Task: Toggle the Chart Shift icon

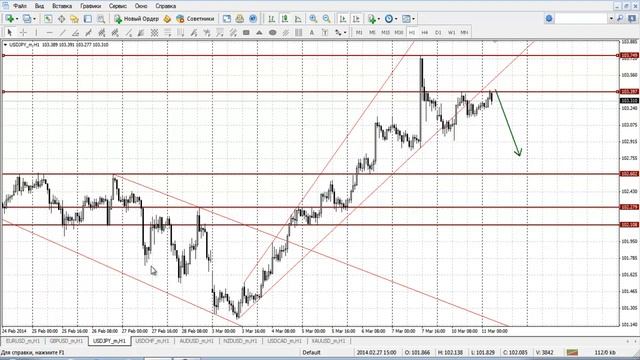Action: pyautogui.click(x=356, y=19)
